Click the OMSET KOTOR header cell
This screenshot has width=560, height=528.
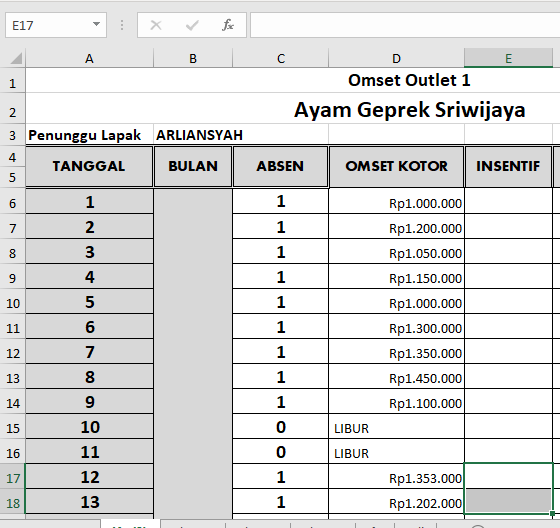pos(396,166)
